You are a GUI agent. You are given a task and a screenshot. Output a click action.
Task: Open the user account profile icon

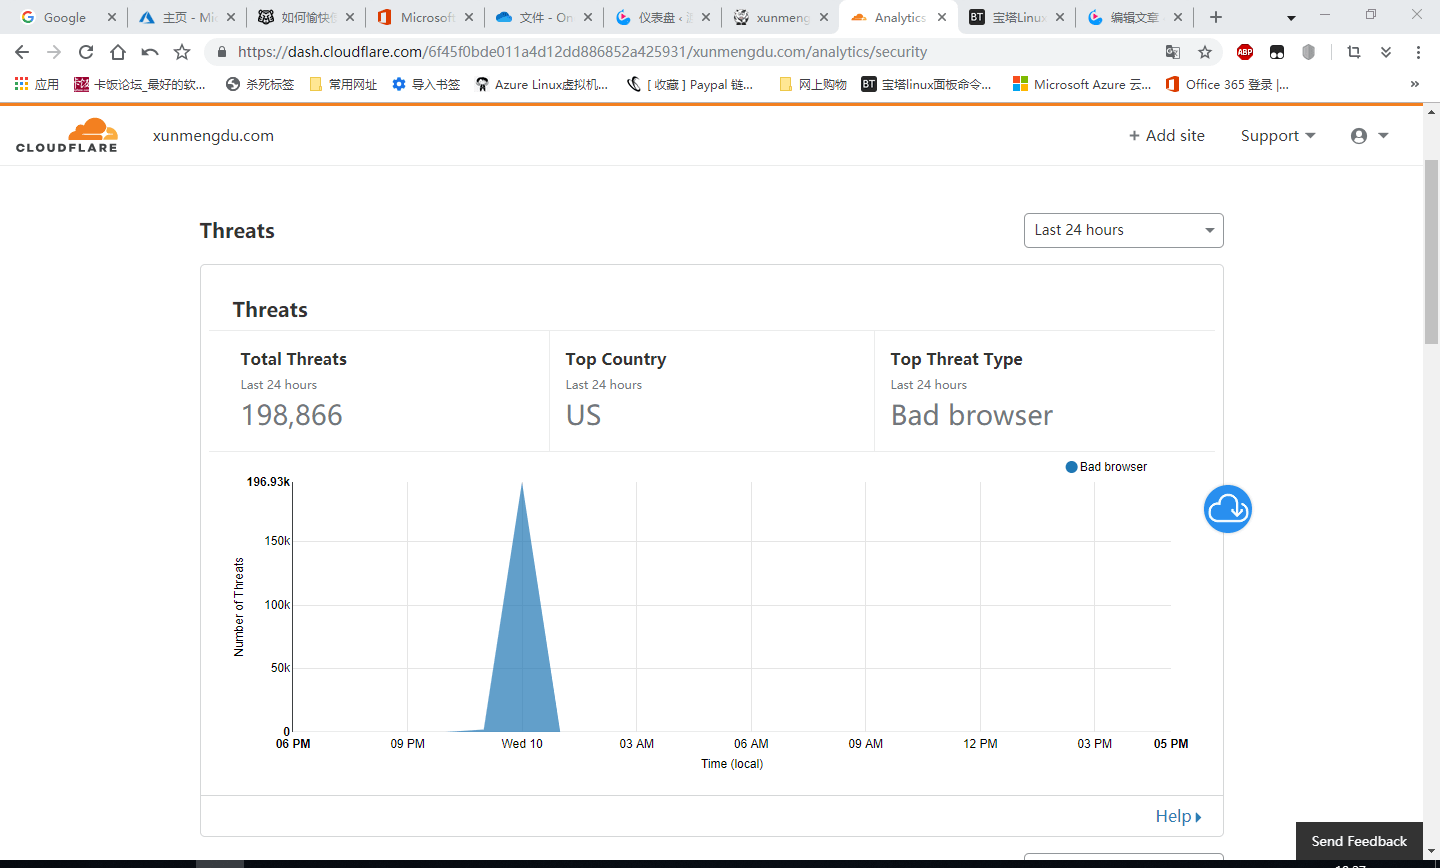1369,136
